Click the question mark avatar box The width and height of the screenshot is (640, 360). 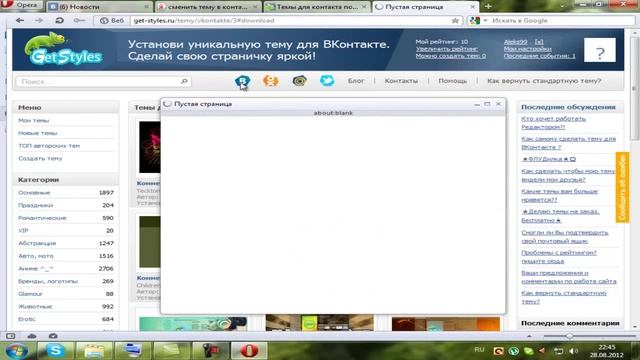click(600, 50)
